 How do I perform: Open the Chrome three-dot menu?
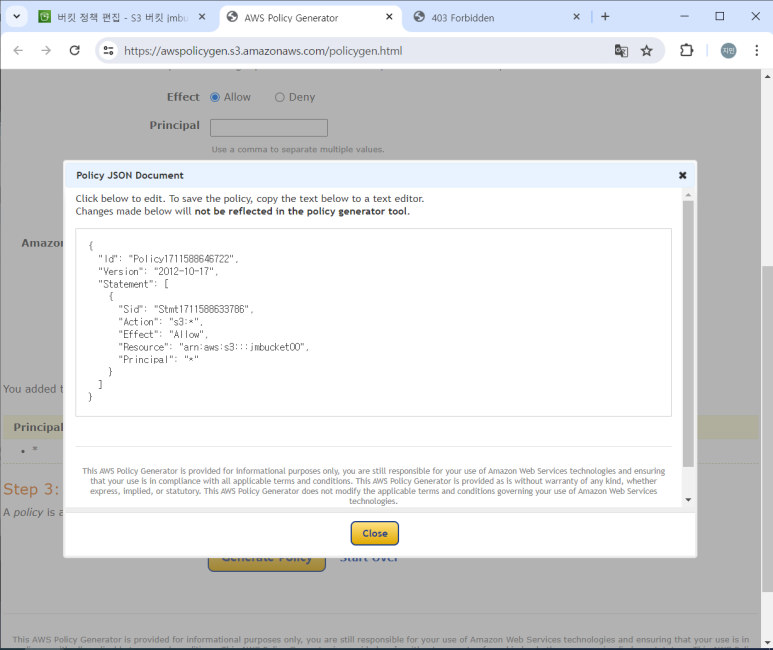point(756,50)
